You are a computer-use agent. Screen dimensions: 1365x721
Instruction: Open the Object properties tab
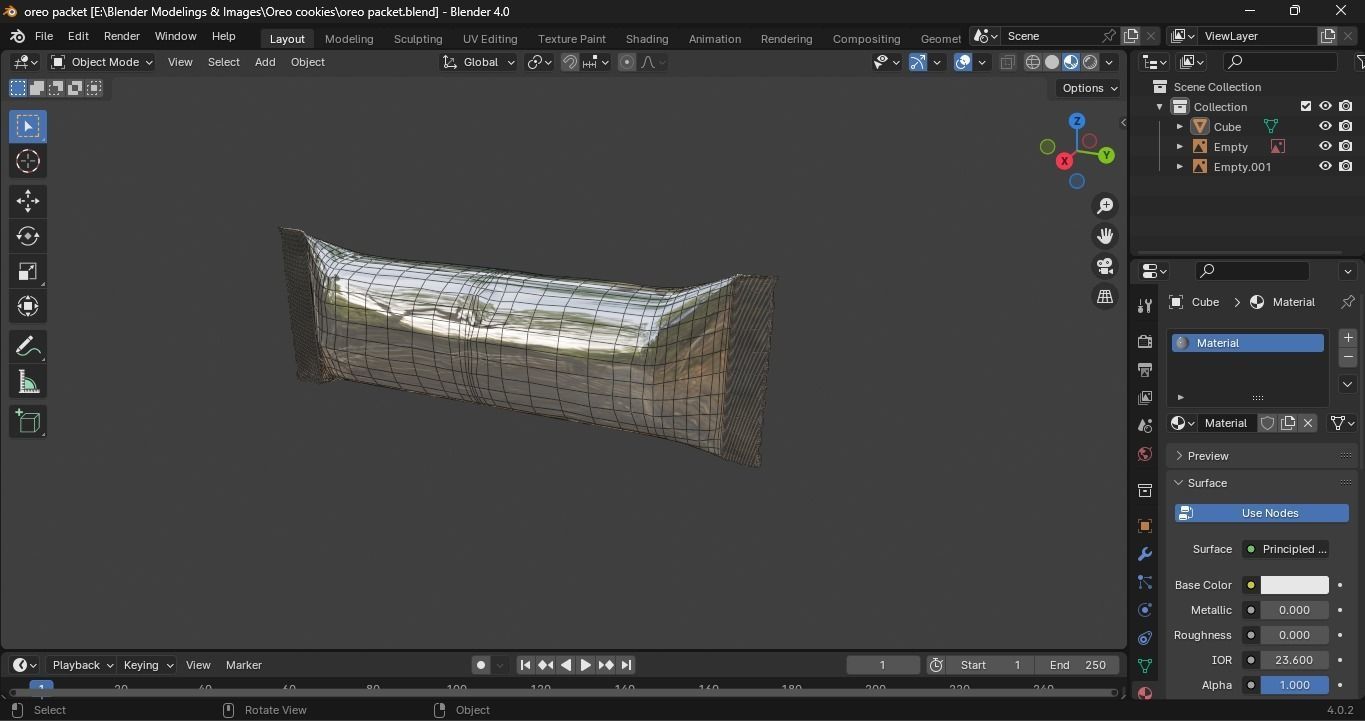[1145, 526]
